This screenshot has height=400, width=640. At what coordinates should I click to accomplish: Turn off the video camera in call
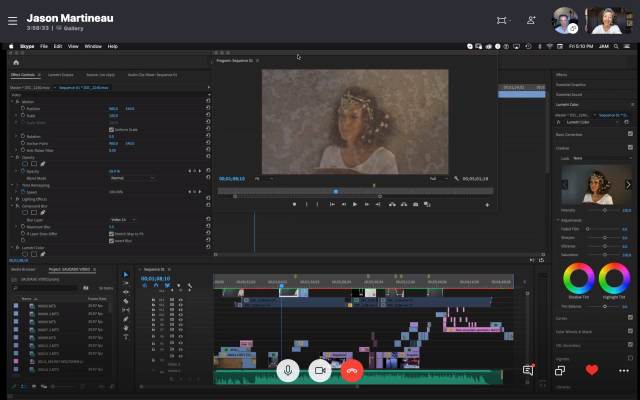point(320,370)
